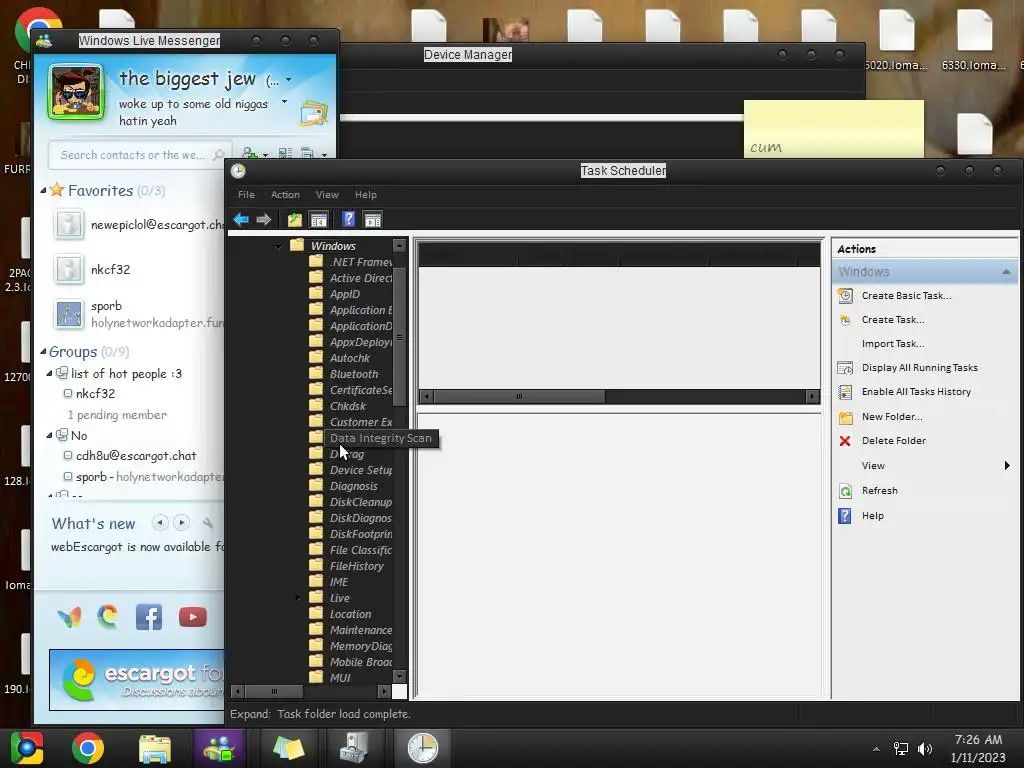1024x768 pixels.
Task: Click the volume speaker tray icon
Action: tap(925, 749)
